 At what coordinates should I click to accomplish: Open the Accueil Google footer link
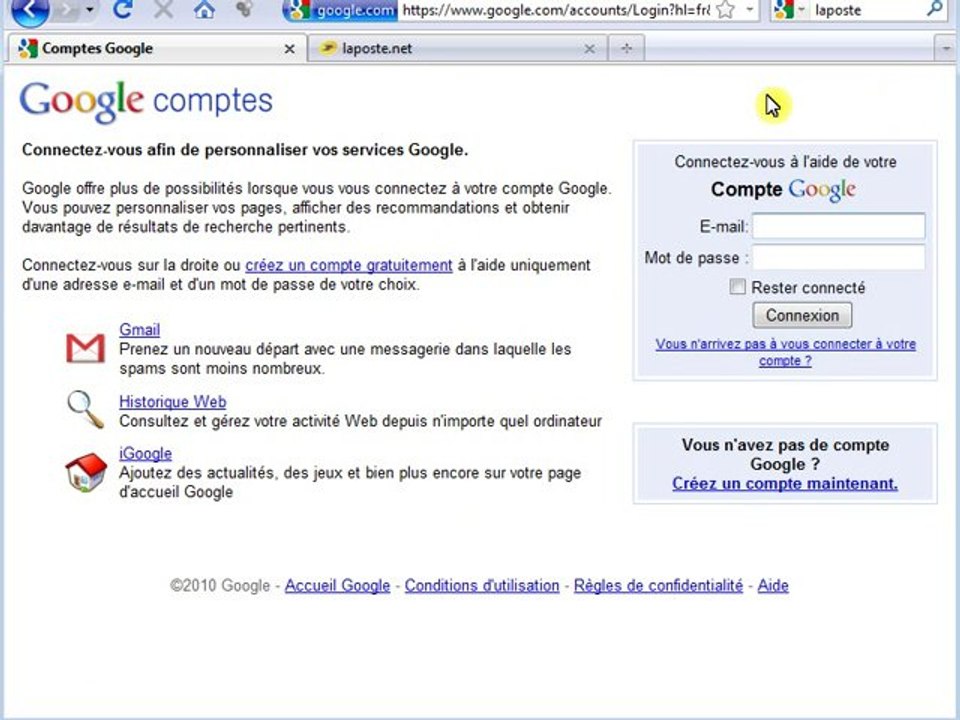[337, 586]
